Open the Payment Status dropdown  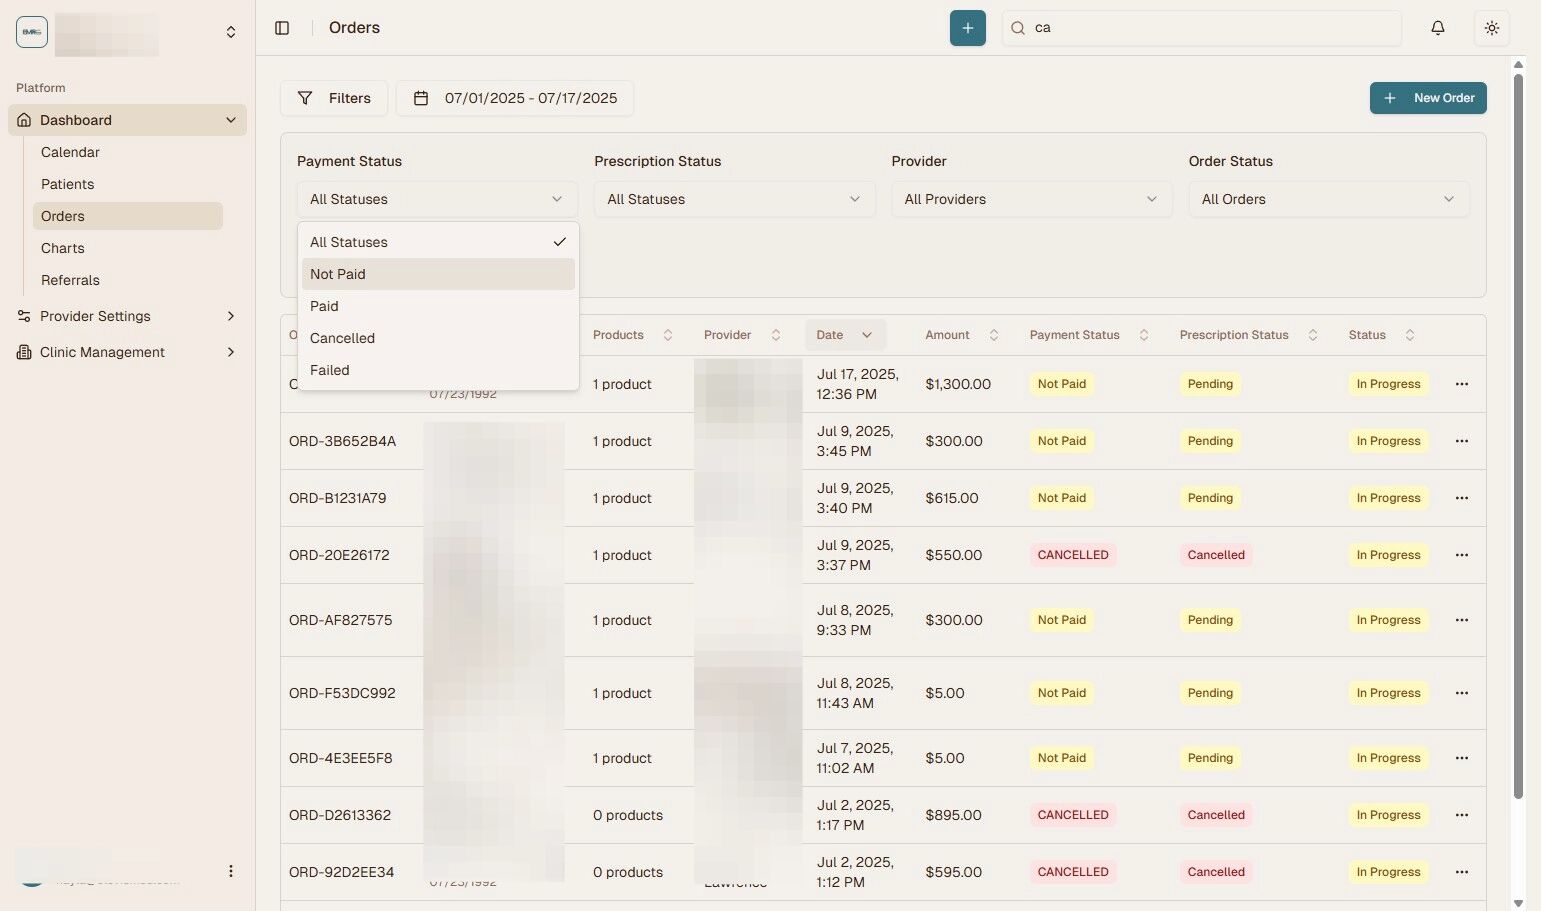click(x=437, y=199)
